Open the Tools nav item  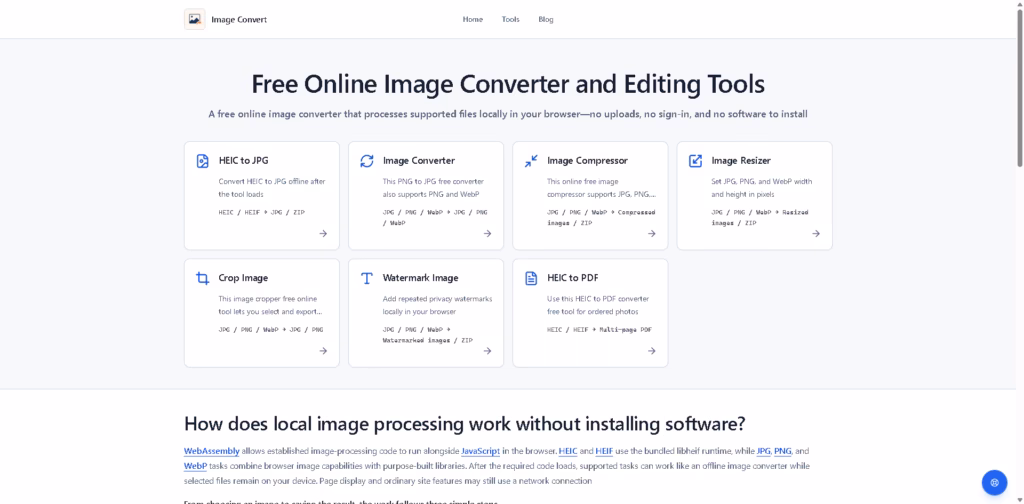tap(511, 20)
